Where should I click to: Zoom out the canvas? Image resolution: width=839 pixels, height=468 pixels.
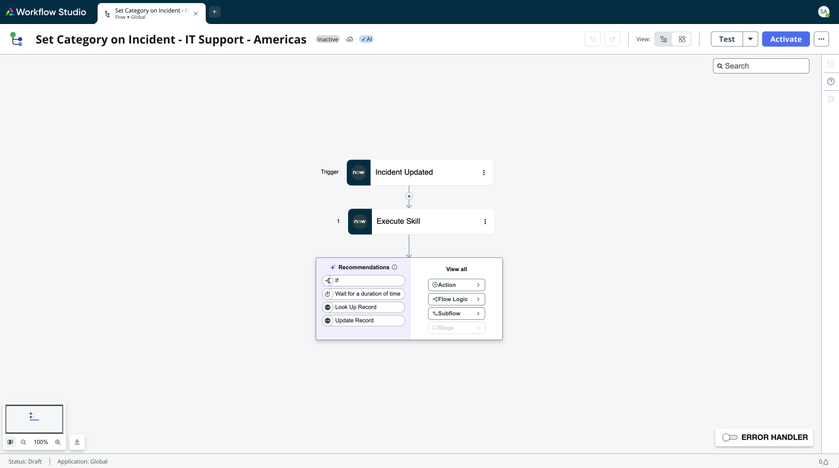pyautogui.click(x=24, y=442)
